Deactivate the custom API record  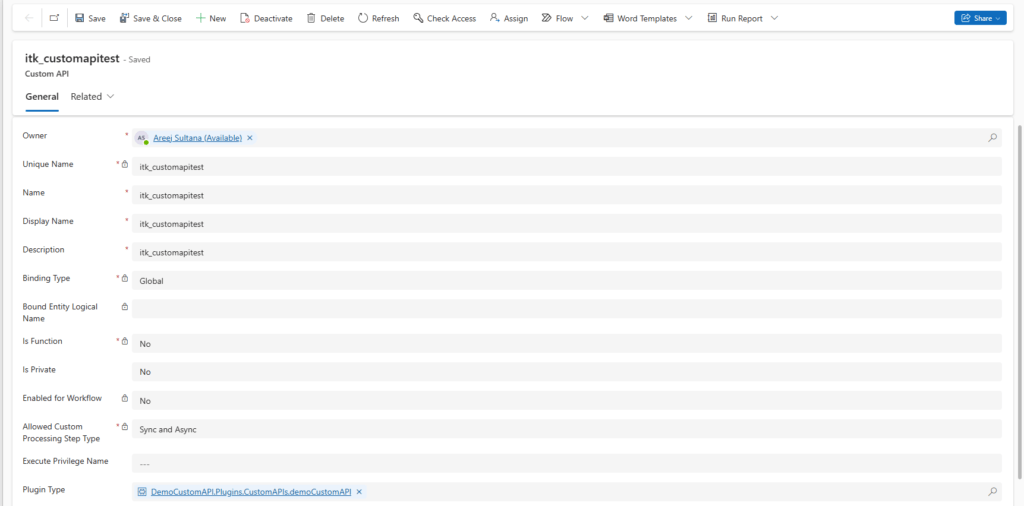[x=266, y=18]
